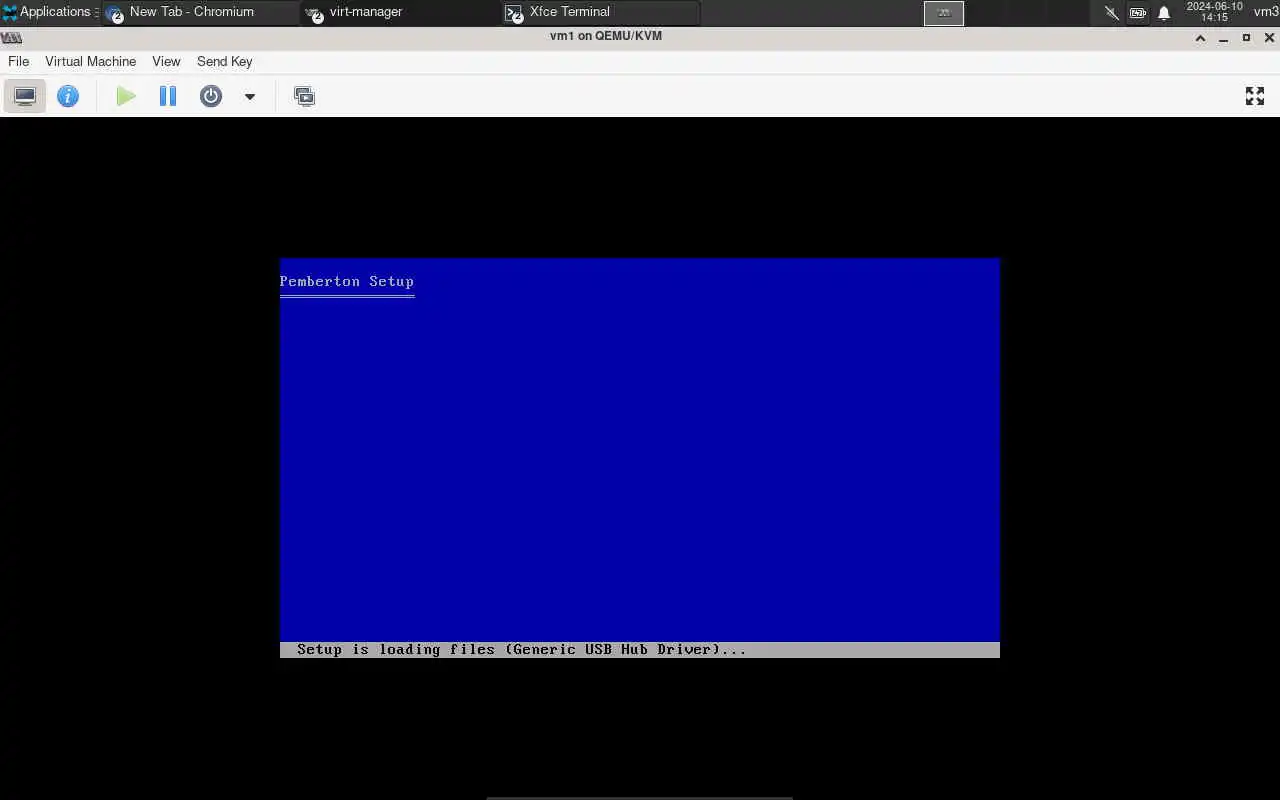Open the Send Key menu
The image size is (1280, 800).
point(224,61)
